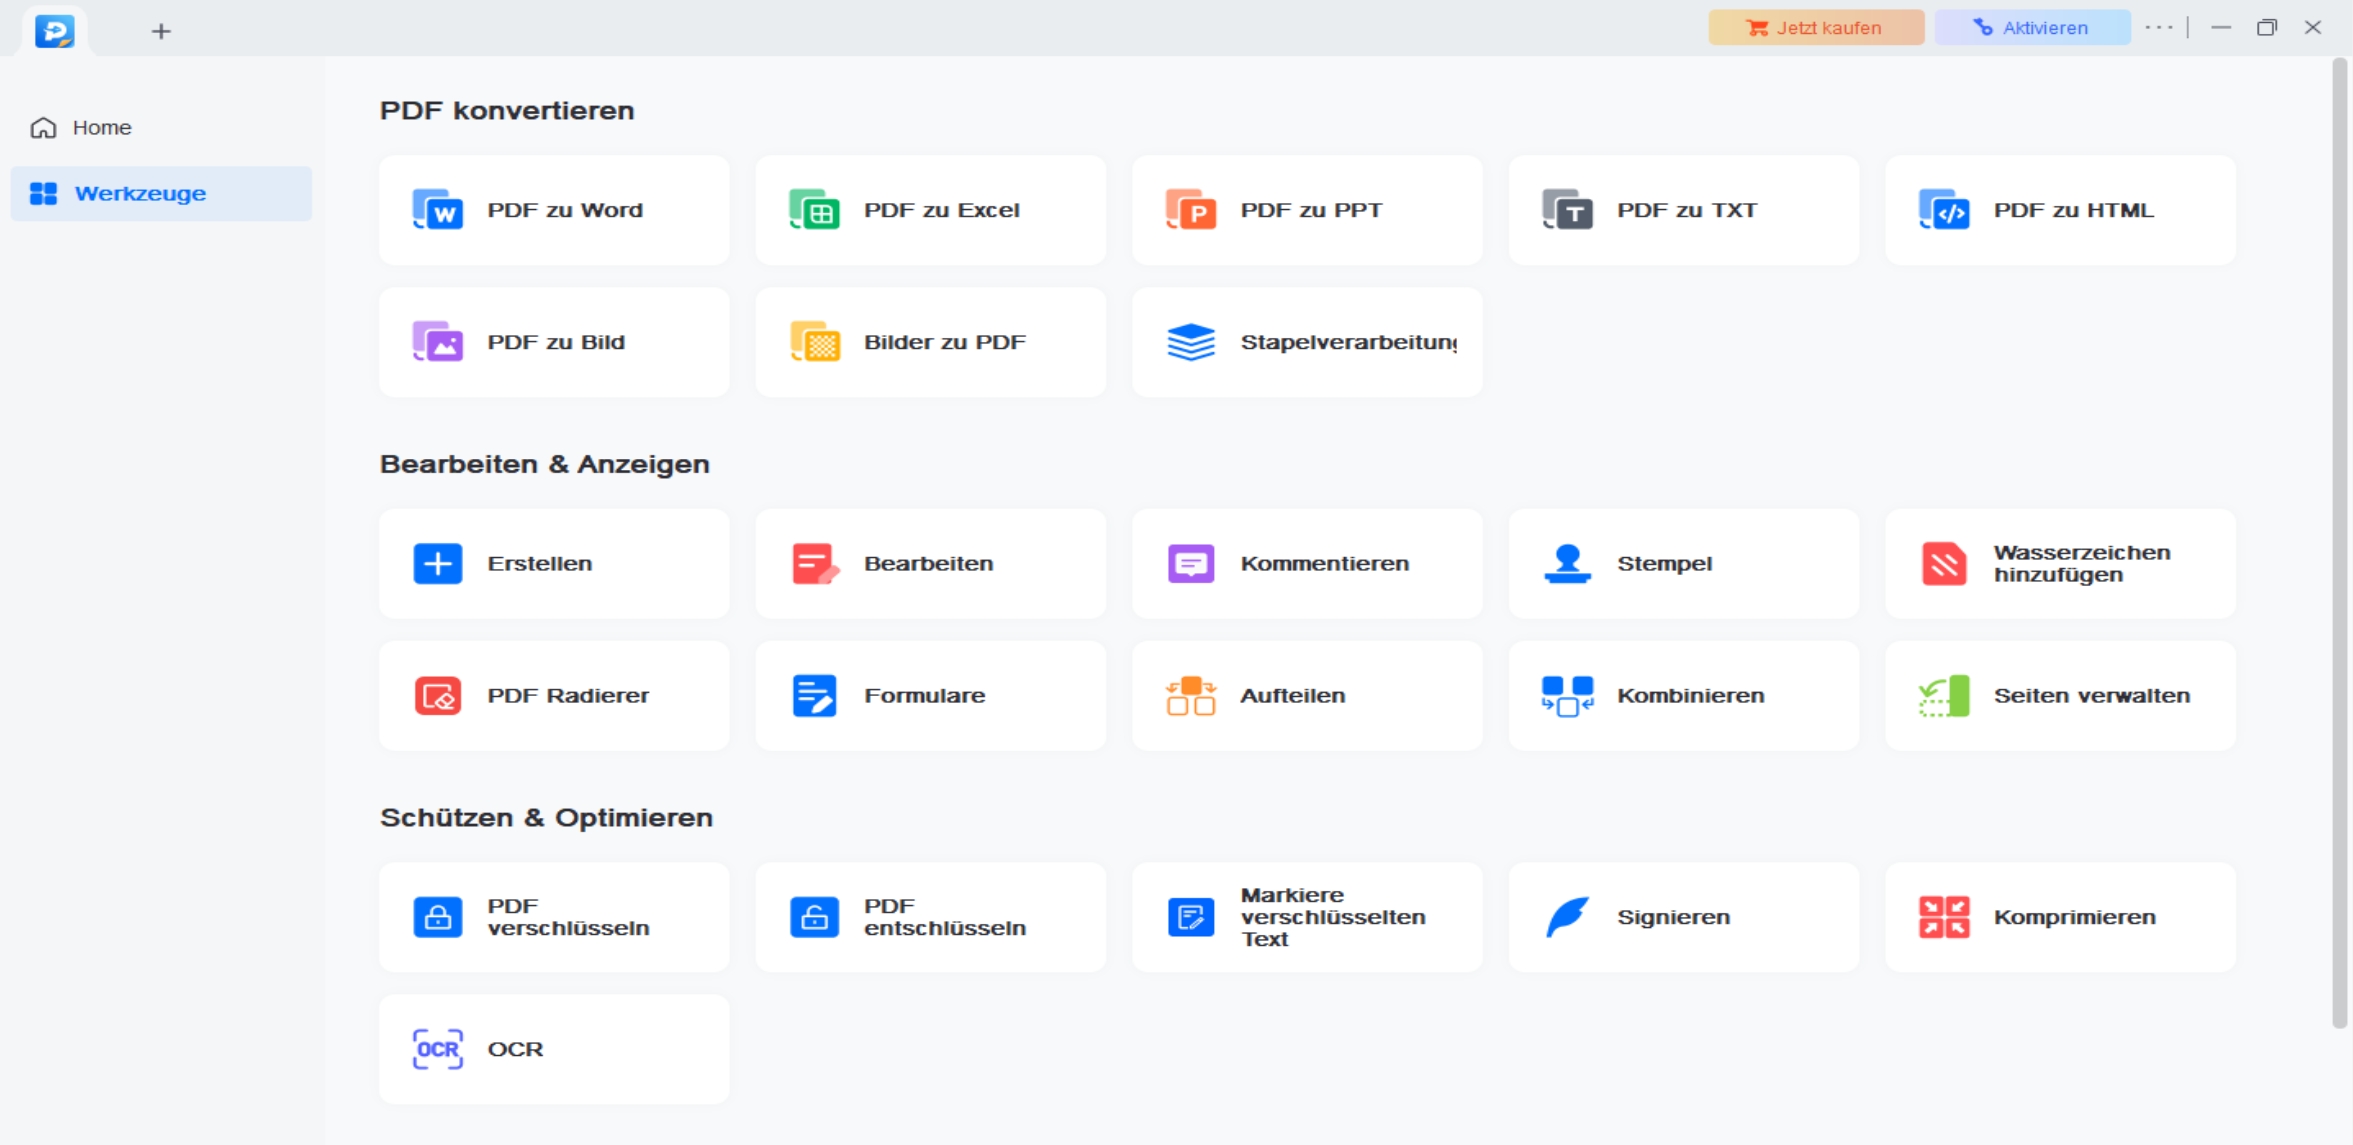Select the Kombinieren merge tool

coord(1683,696)
